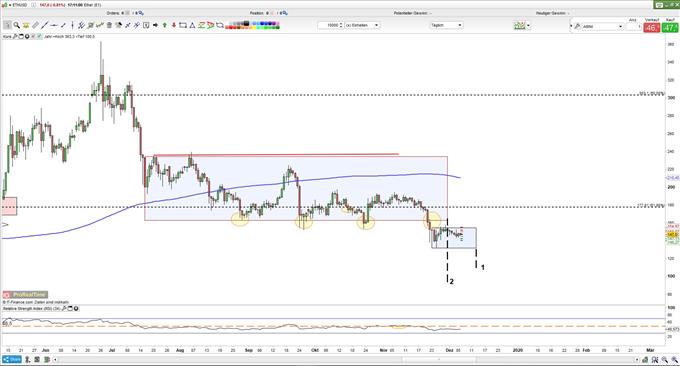The image size is (680, 366).
Task: Pick a red swatch from color palette
Action: pyautogui.click(x=230, y=27)
